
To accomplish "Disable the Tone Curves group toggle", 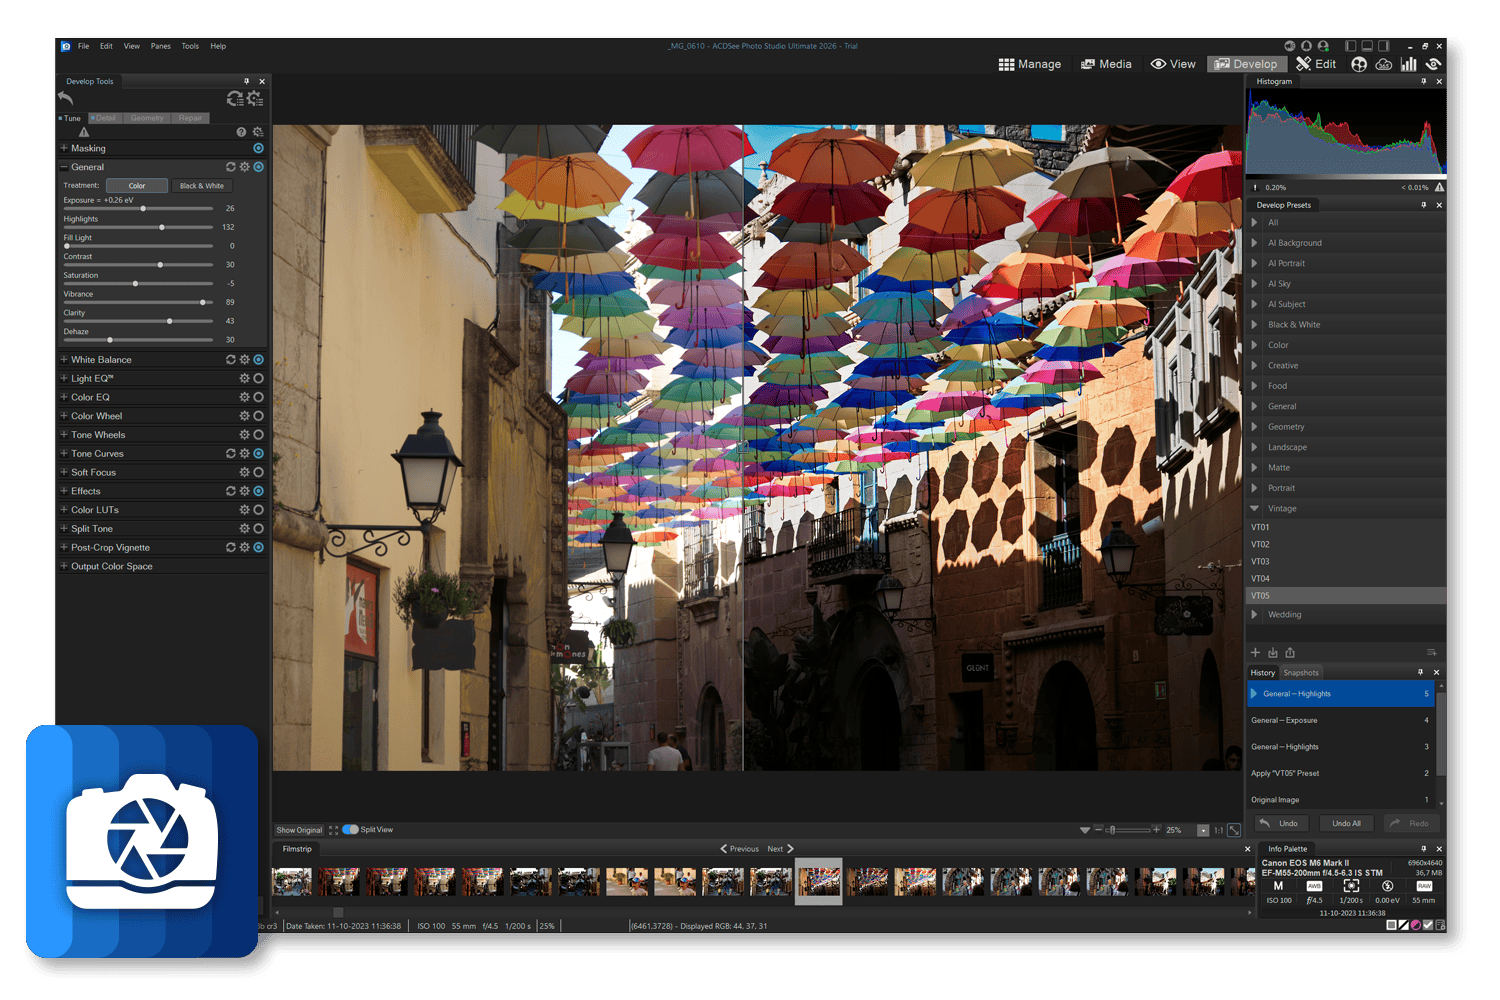I will 258,454.
